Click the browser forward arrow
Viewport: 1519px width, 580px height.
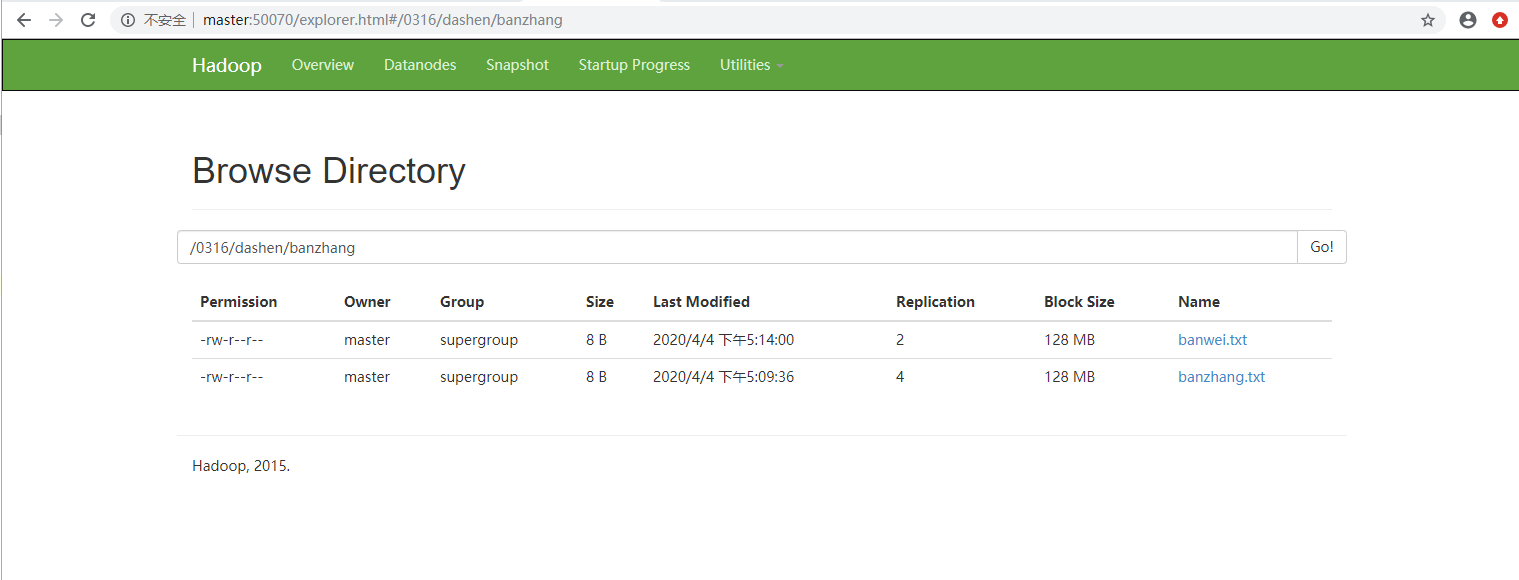tap(56, 20)
